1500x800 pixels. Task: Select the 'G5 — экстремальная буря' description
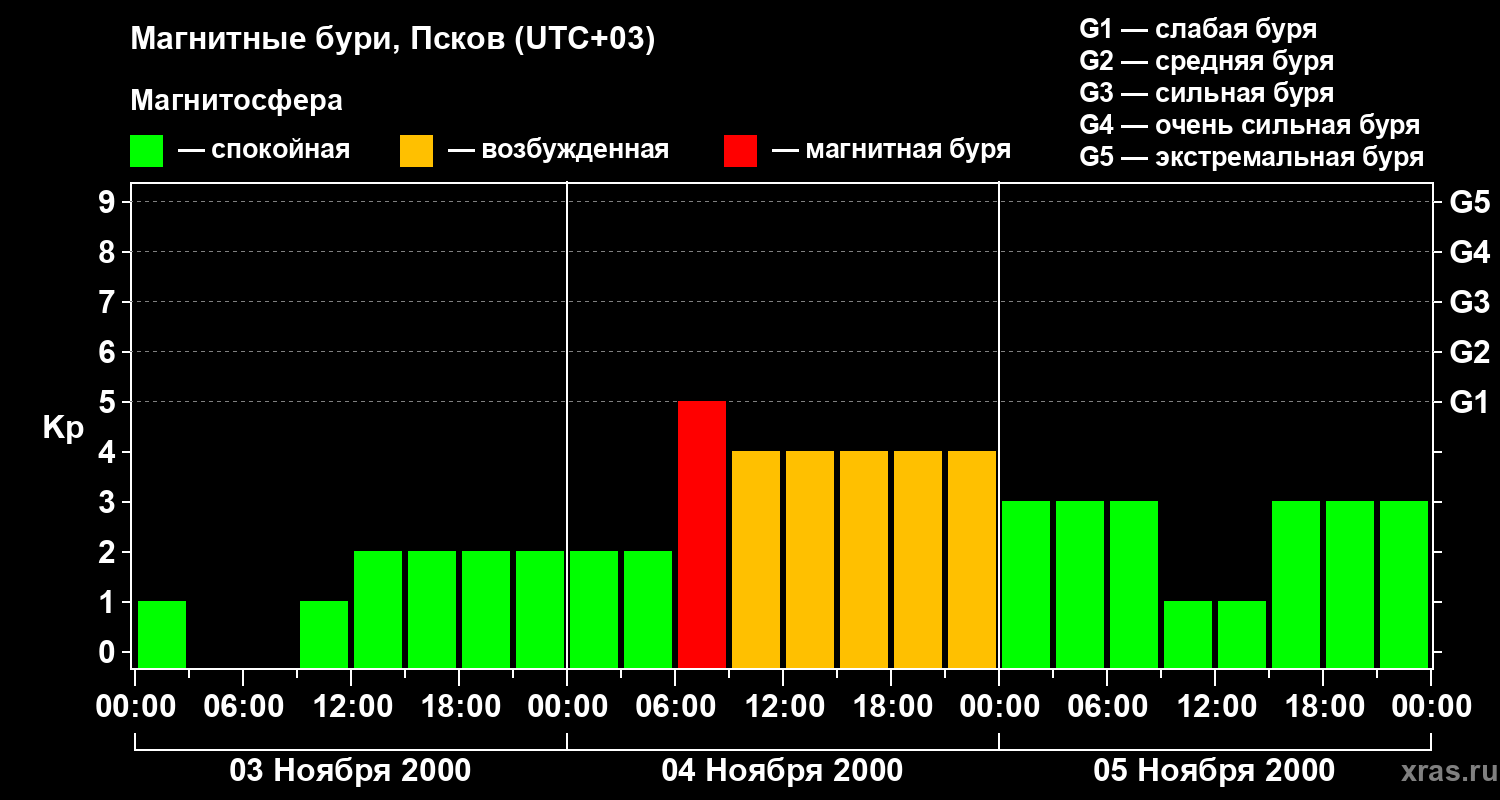tap(1252, 157)
